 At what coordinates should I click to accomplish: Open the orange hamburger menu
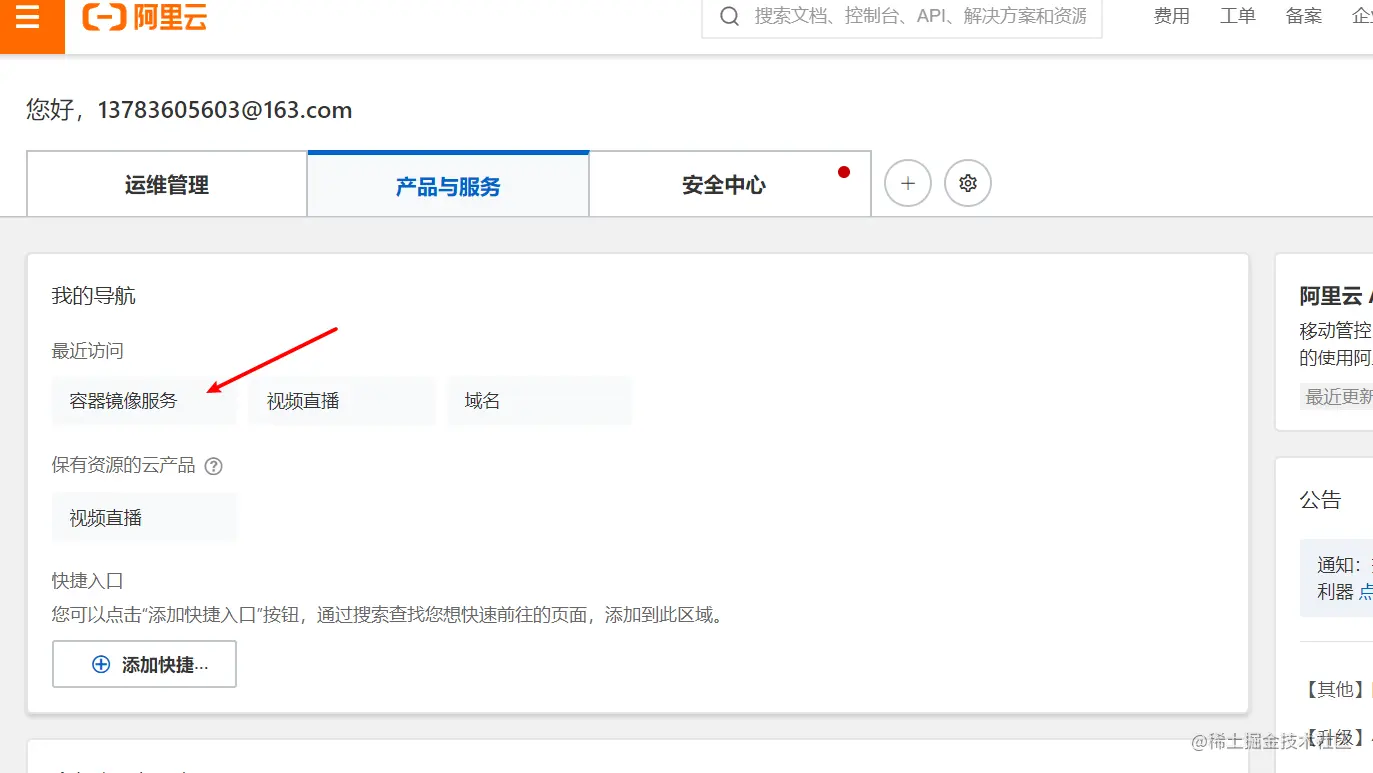pyautogui.click(x=28, y=18)
